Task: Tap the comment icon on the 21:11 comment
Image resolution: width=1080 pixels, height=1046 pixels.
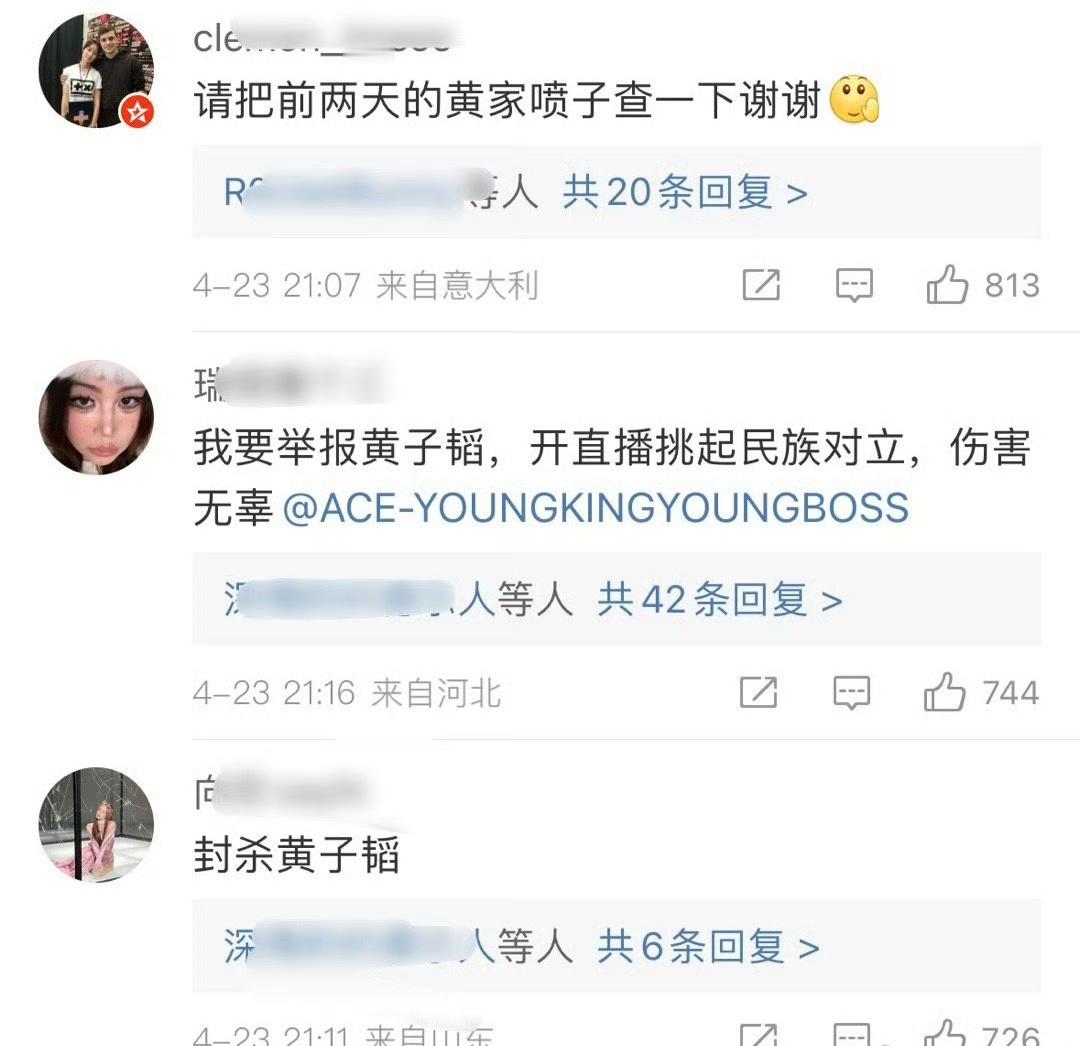Action: pyautogui.click(x=851, y=1034)
